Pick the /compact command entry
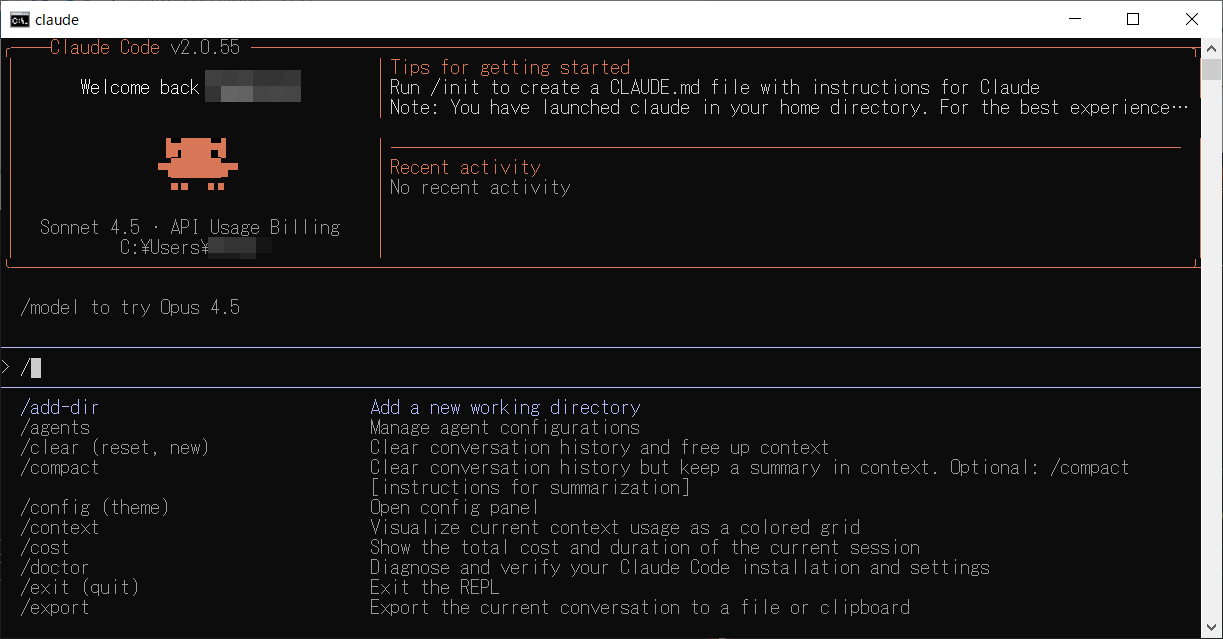The height and width of the screenshot is (639, 1223). coord(59,467)
